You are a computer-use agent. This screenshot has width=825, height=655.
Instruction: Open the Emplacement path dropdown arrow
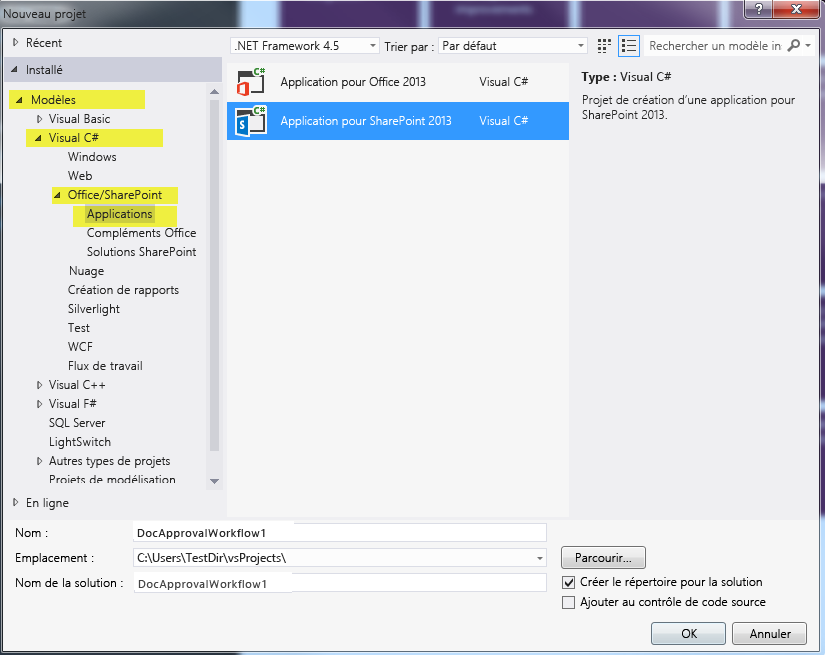[540, 558]
